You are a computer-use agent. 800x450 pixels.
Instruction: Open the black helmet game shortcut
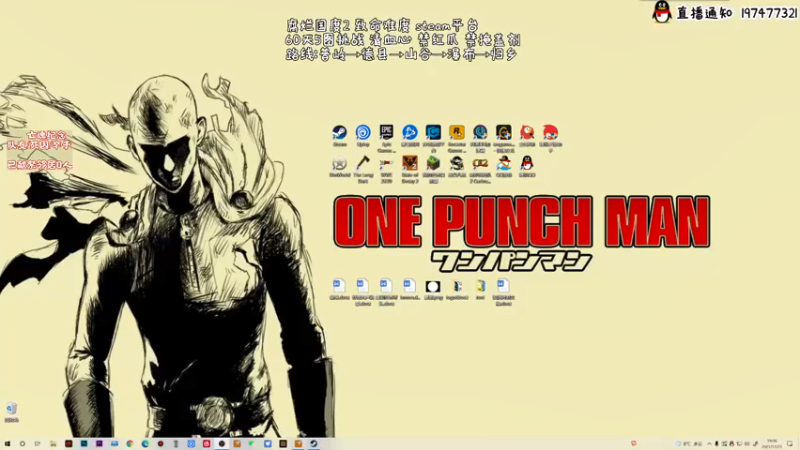point(457,167)
